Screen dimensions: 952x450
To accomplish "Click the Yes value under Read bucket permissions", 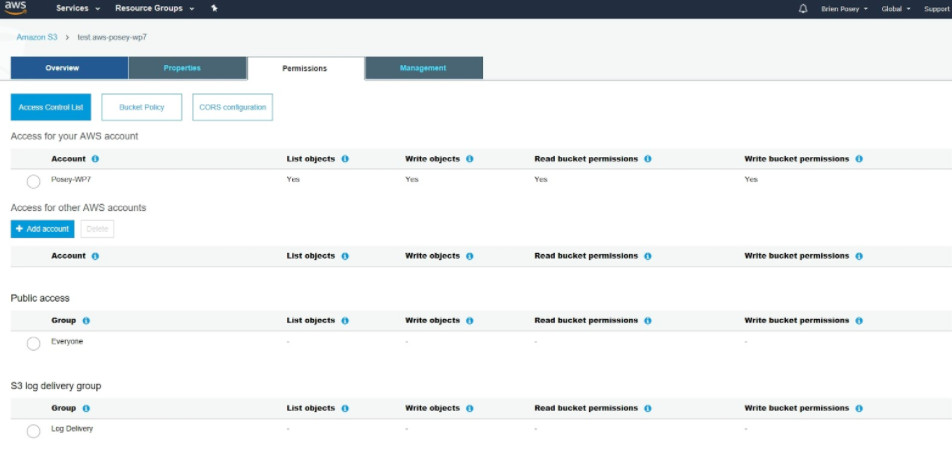I will [x=541, y=180].
